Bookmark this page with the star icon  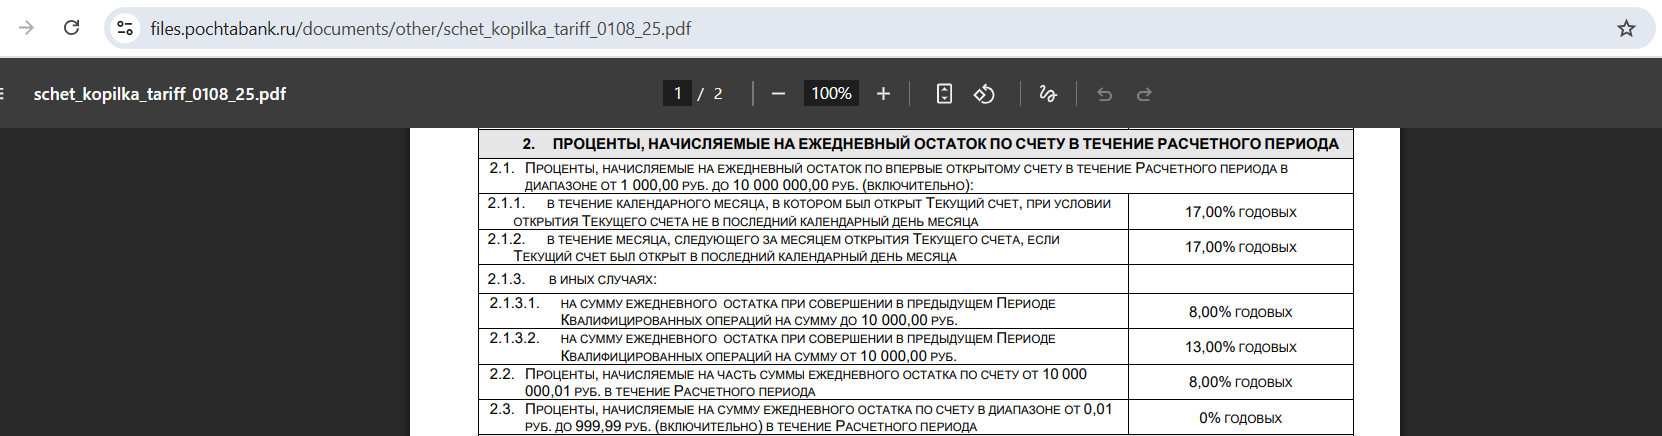click(x=1626, y=28)
